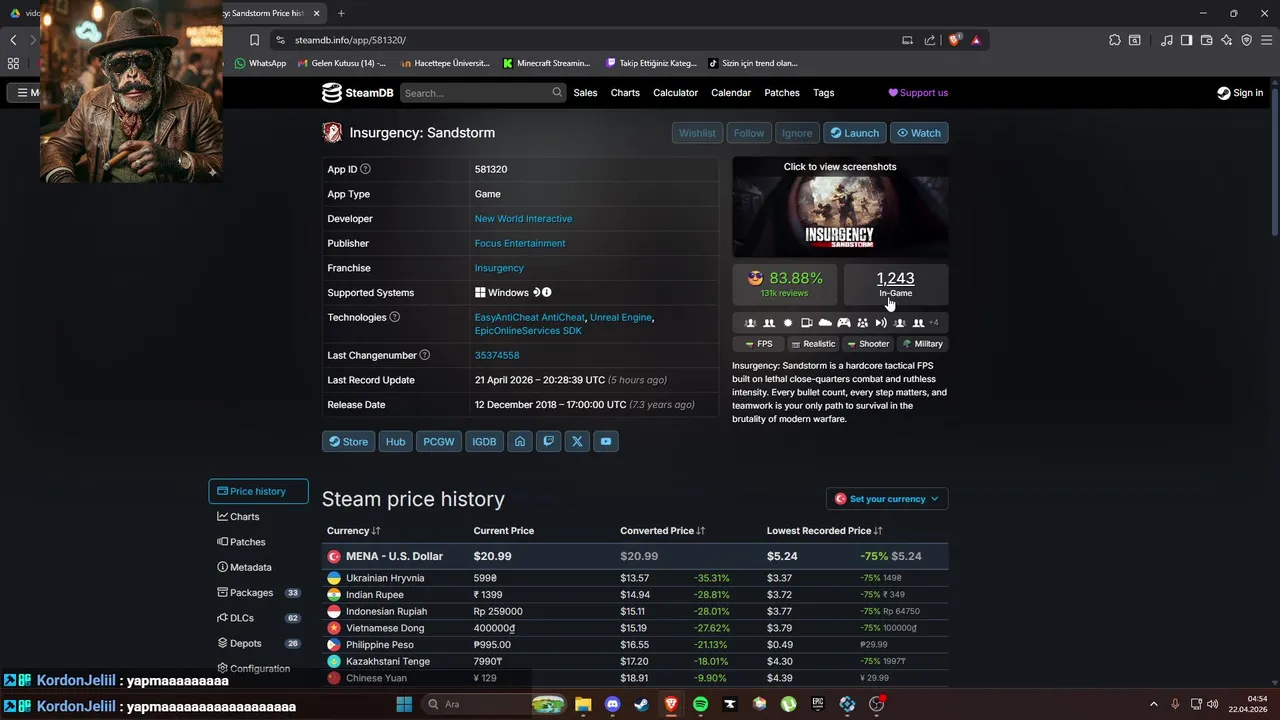Toggle the browser sidebar panel icon
1280x720 pixels.
[x=1187, y=40]
